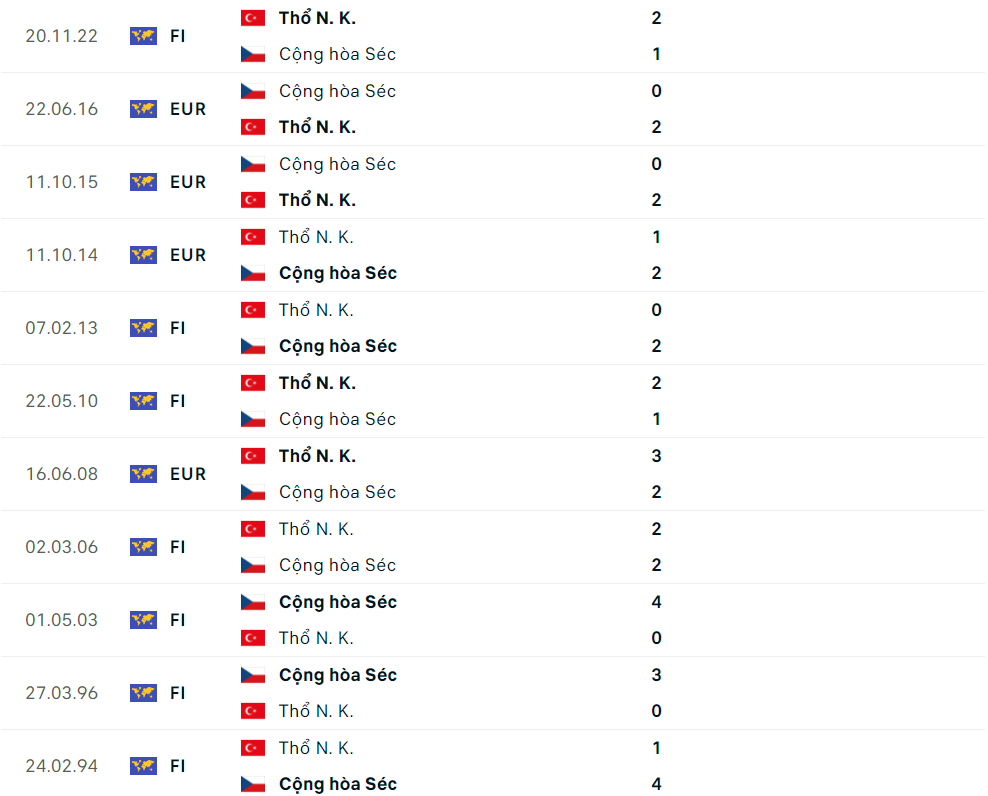
Task: Click the Turkey flag in the 11.10.14 match
Action: [253, 237]
